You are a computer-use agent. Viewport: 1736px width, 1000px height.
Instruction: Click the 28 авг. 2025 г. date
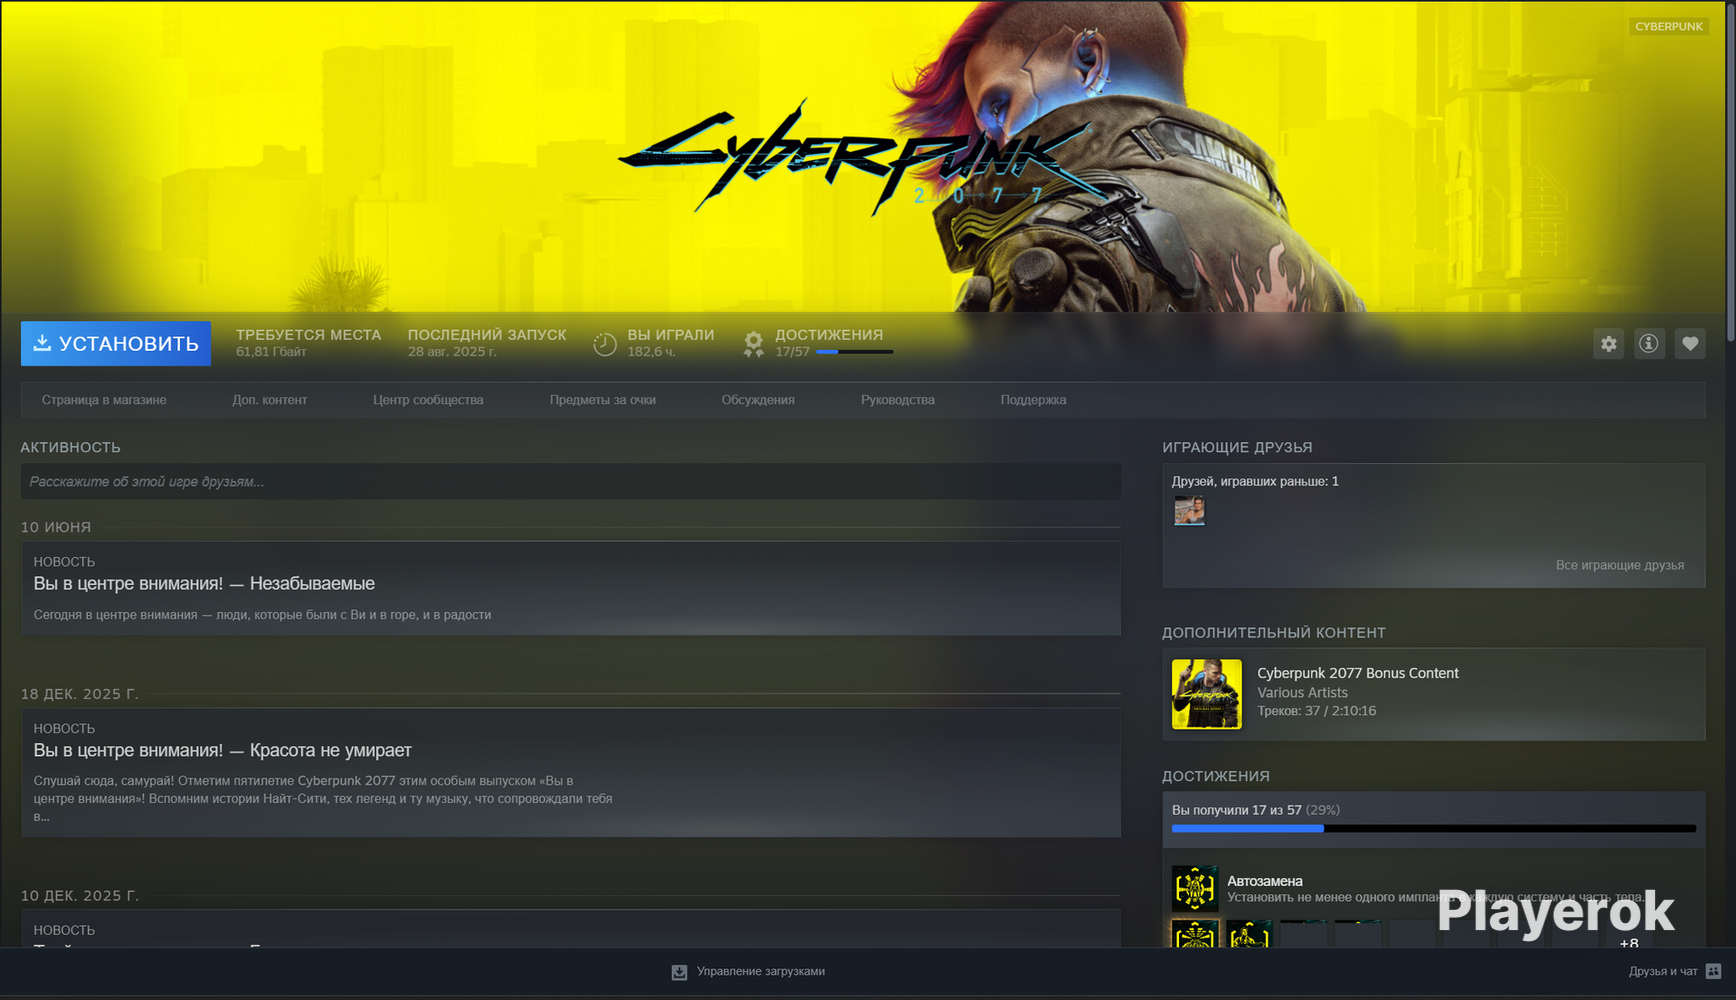click(x=452, y=352)
